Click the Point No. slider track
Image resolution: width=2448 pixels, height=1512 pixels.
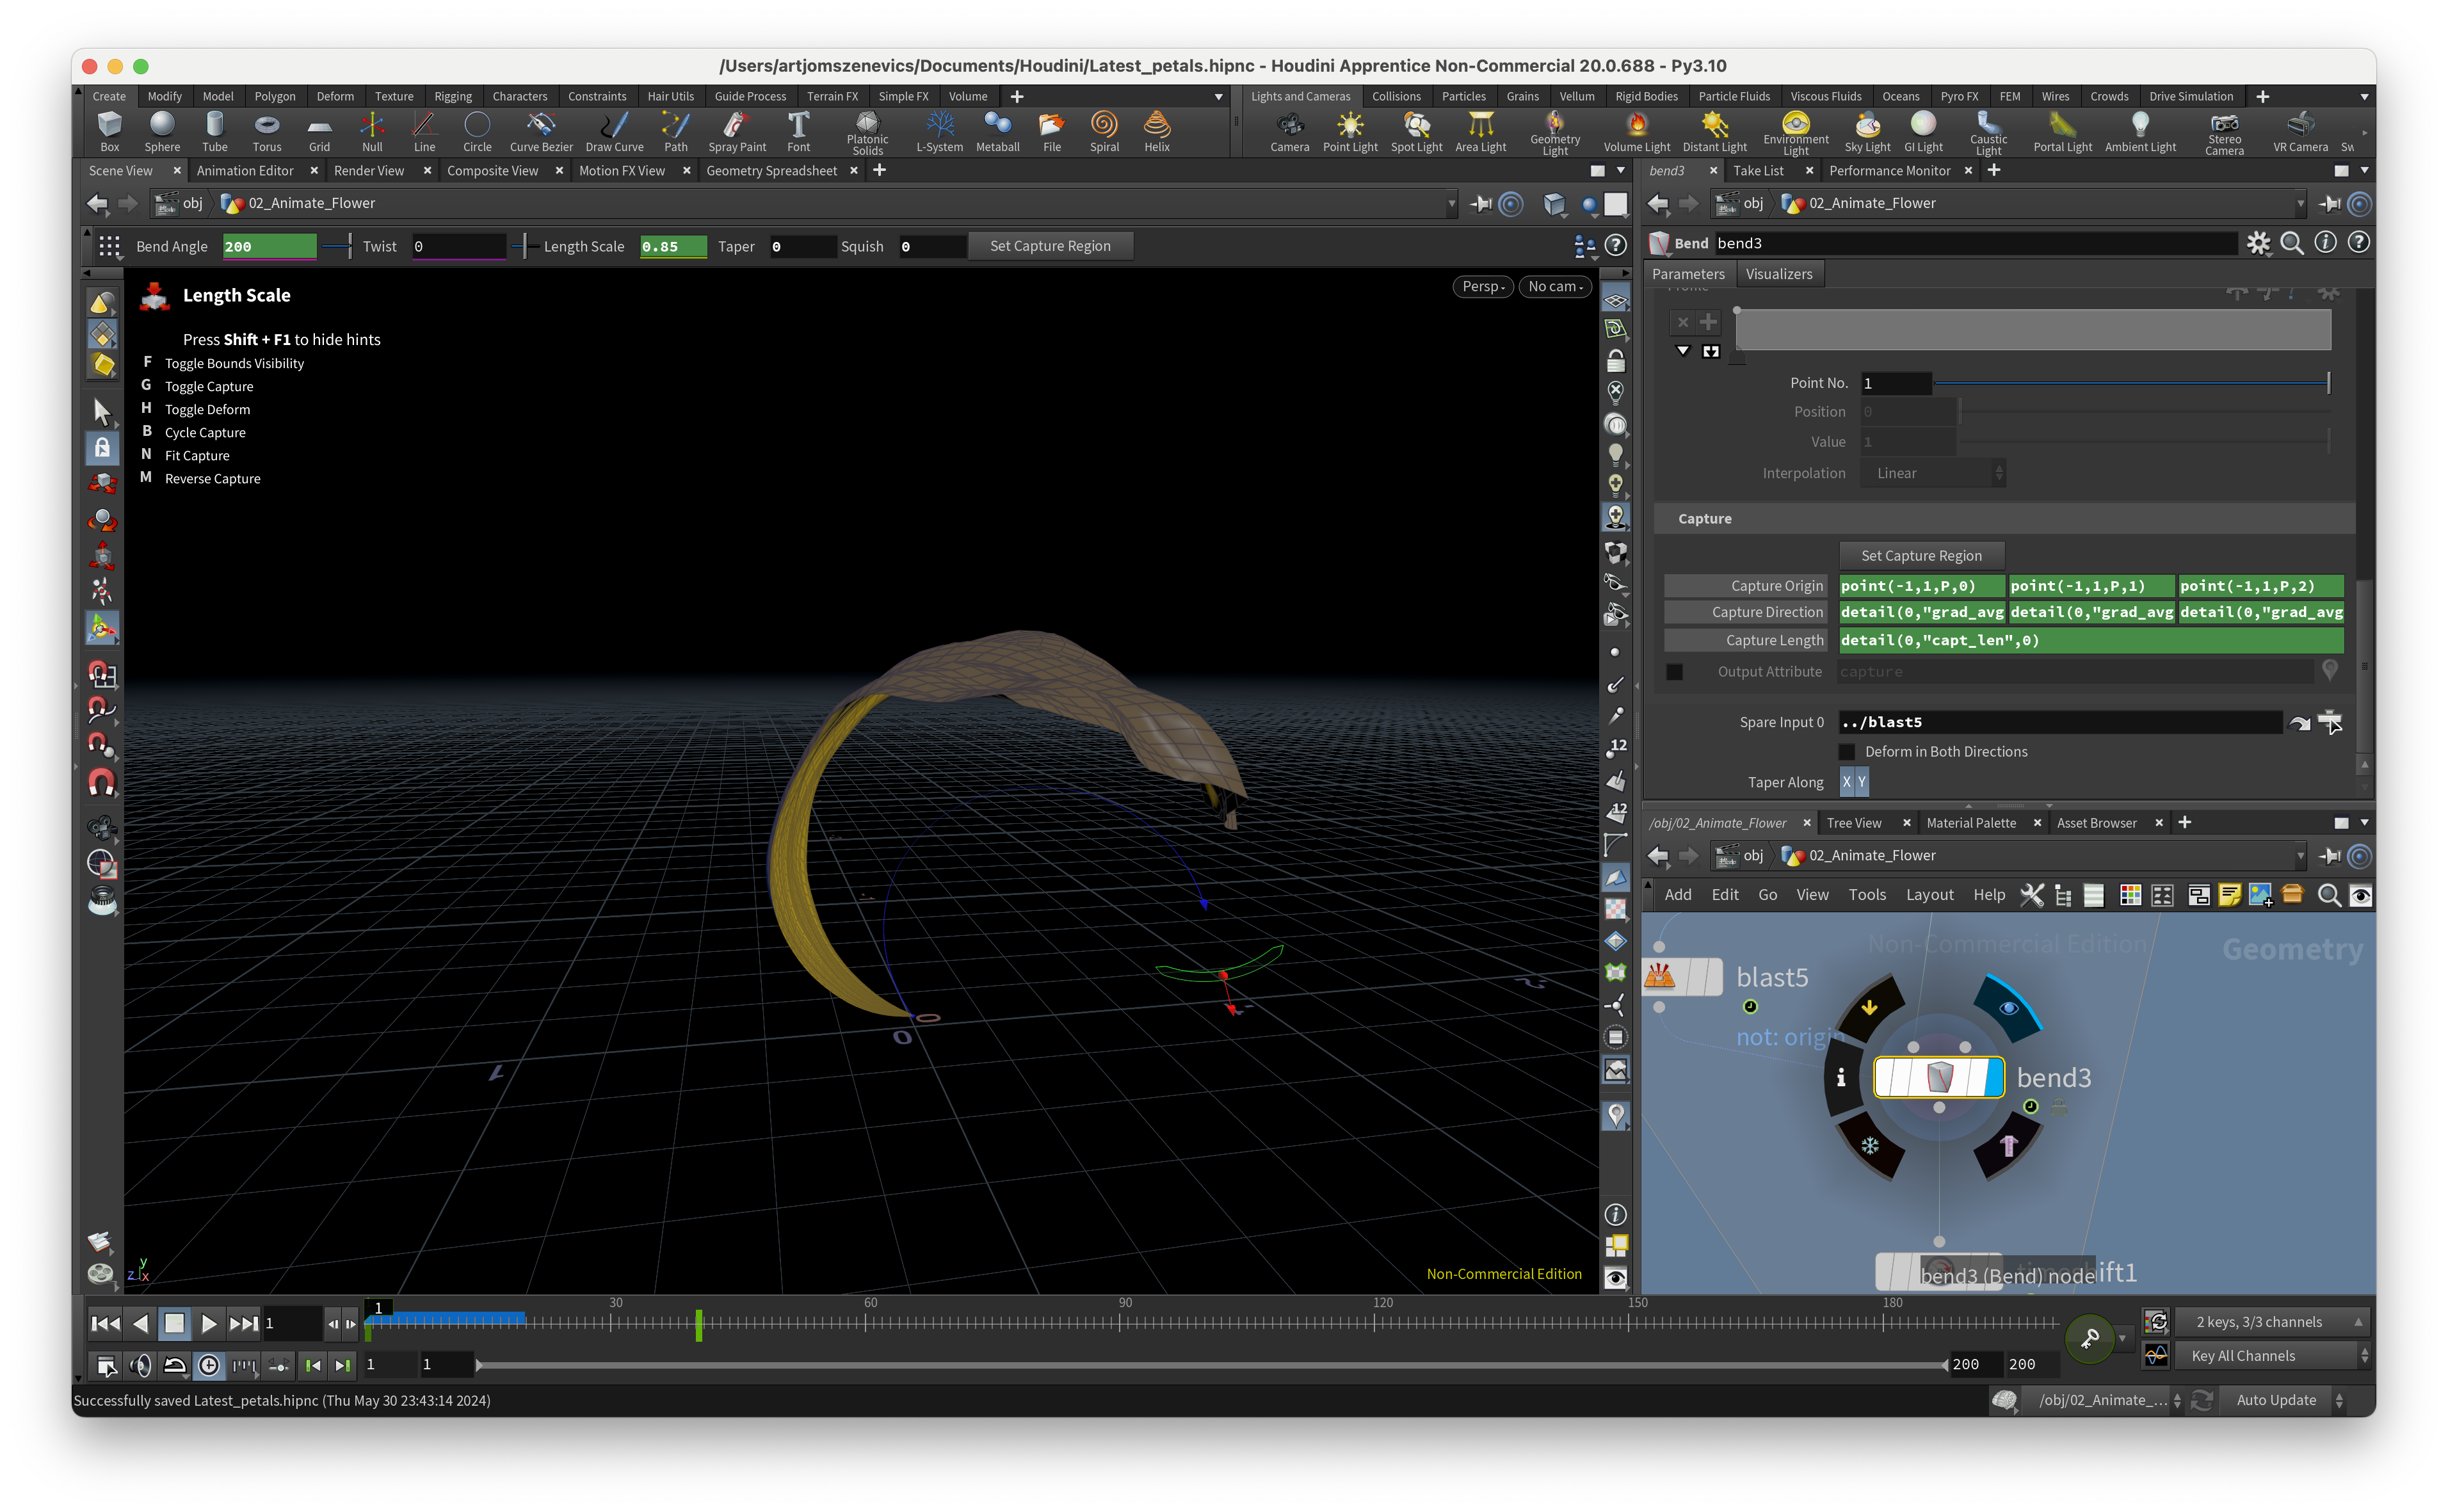pyautogui.click(x=2130, y=383)
